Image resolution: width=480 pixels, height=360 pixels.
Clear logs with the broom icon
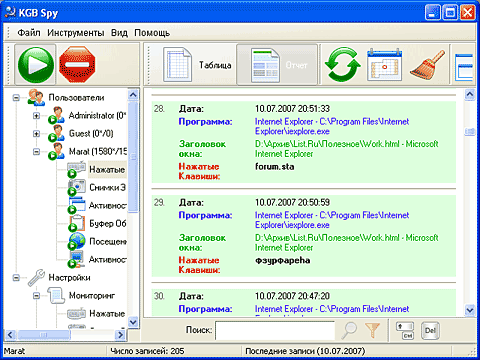pyautogui.click(x=428, y=65)
